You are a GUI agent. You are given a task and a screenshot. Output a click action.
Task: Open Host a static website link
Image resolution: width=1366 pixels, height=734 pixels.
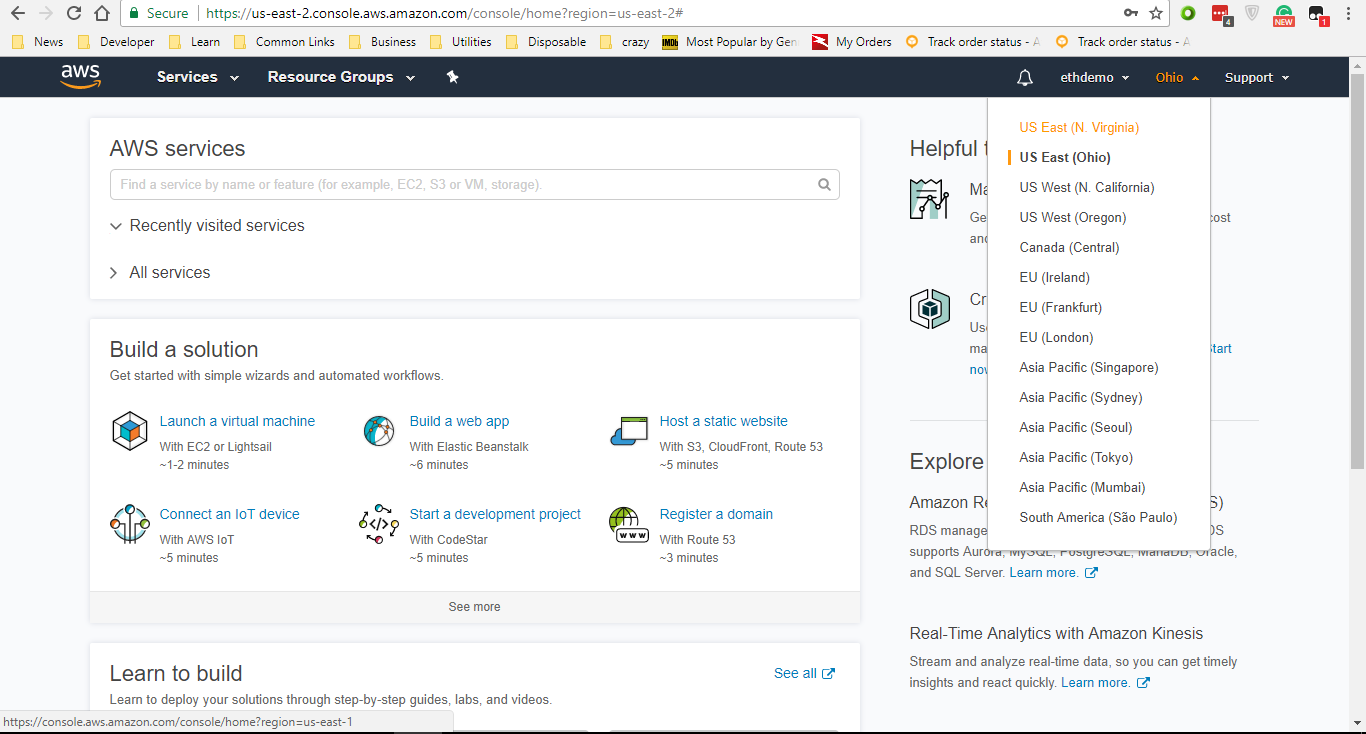[723, 421]
